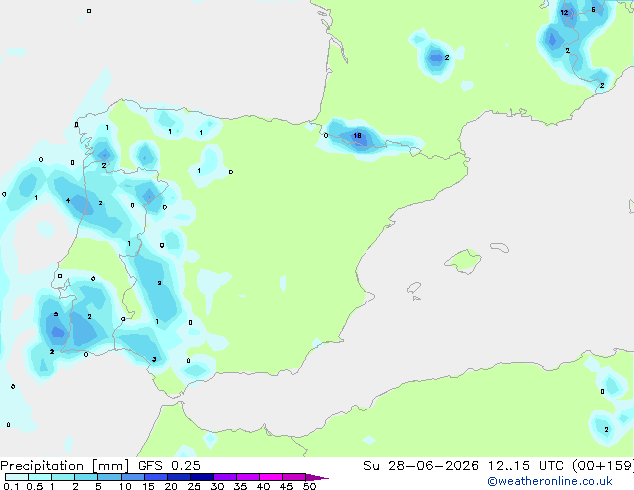634x490 pixels.
Task: Click the Menorca island outline
Action: [499, 247]
